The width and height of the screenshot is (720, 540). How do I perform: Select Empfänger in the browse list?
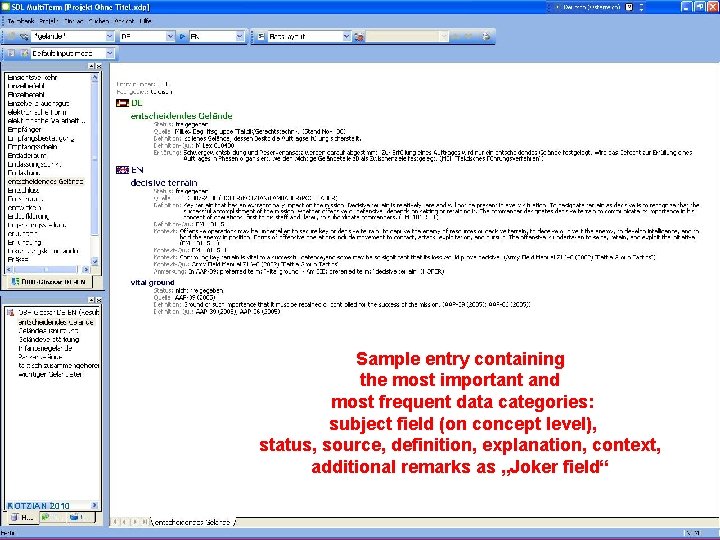point(24,129)
